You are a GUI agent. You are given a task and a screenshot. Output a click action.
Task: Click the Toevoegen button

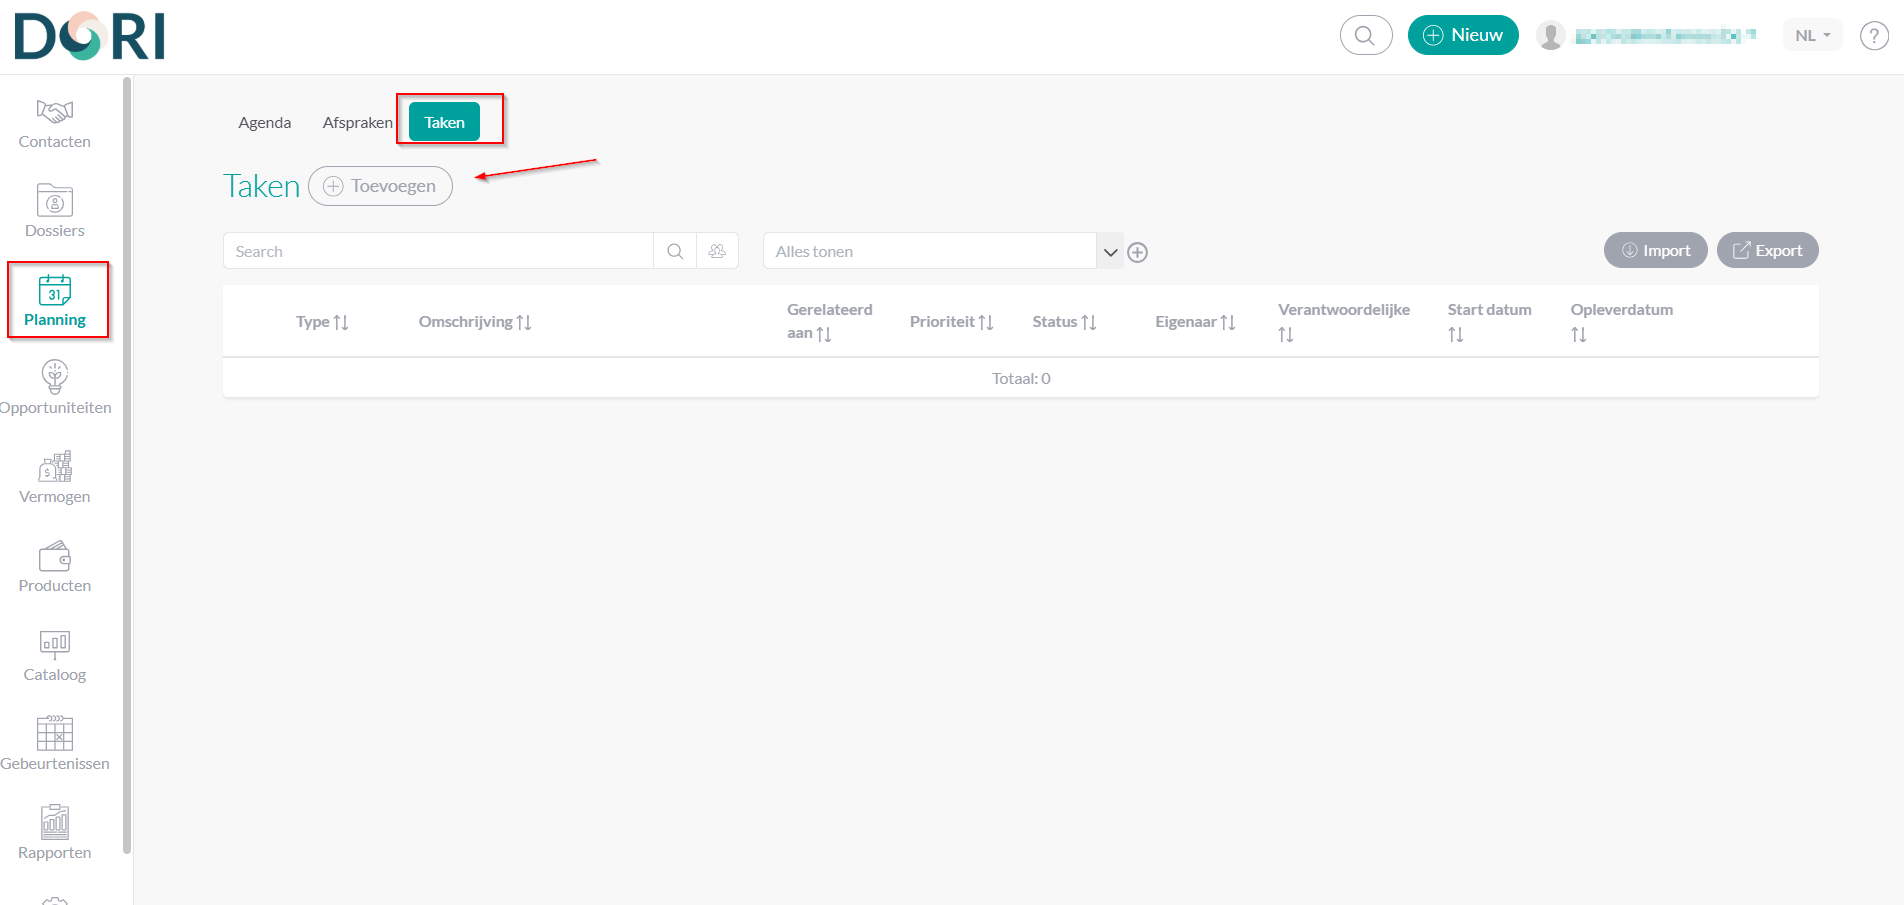[380, 186]
